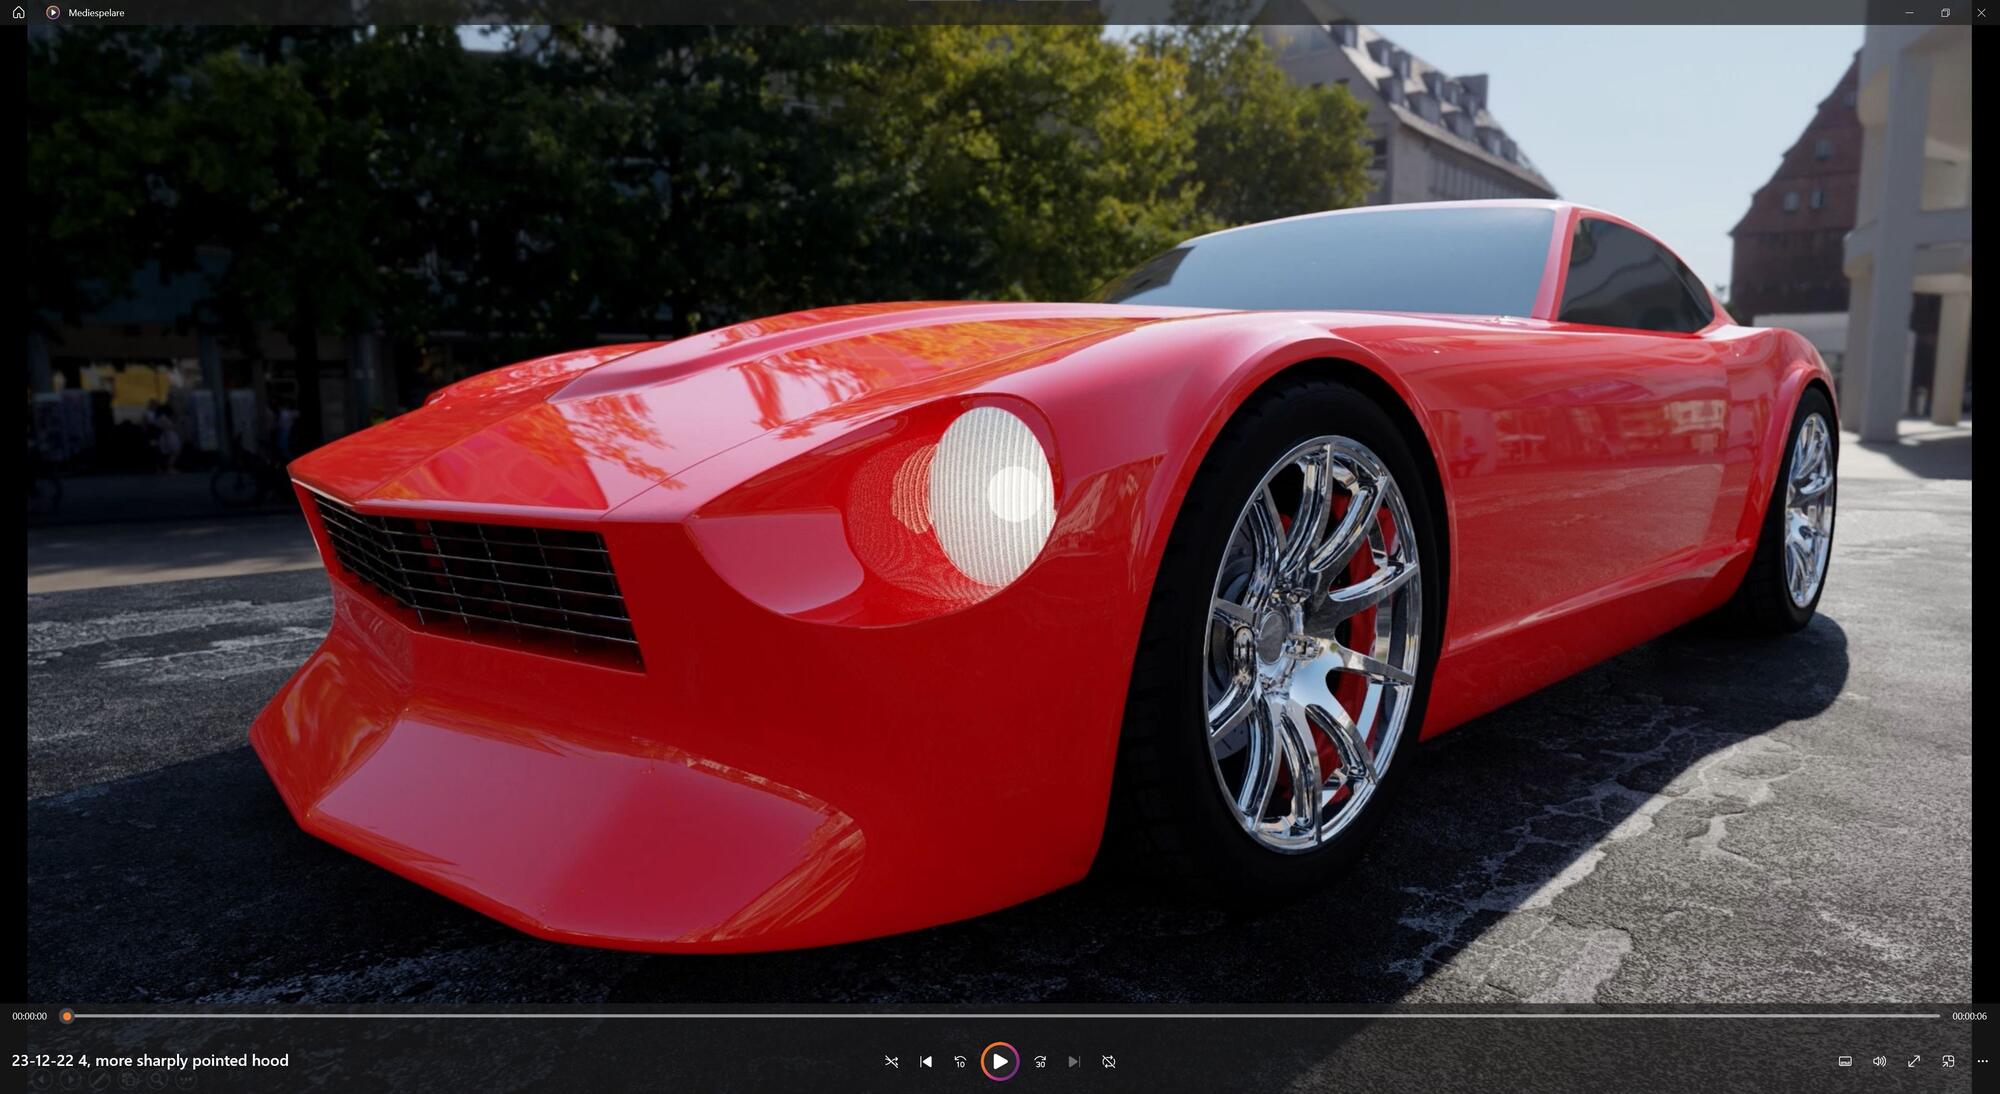
Task: Toggle repeat mode
Action: click(x=1109, y=1061)
